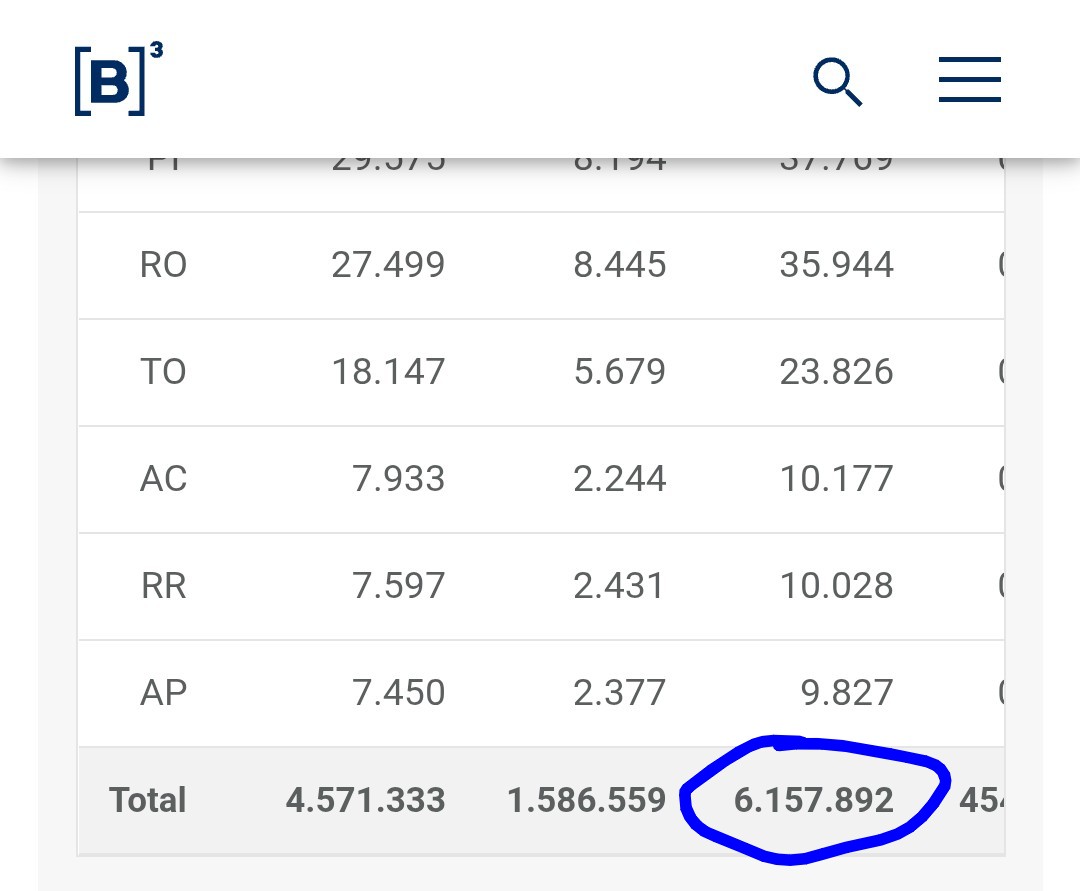1080x891 pixels.
Task: Click the AP state row label
Action: tap(163, 693)
